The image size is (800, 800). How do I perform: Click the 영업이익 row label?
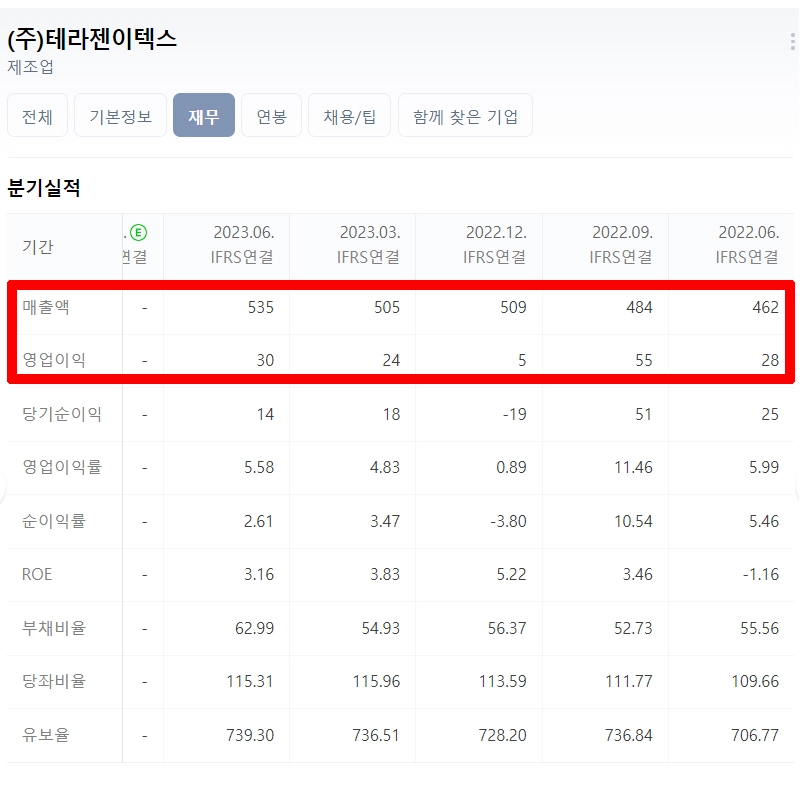[x=54, y=360]
